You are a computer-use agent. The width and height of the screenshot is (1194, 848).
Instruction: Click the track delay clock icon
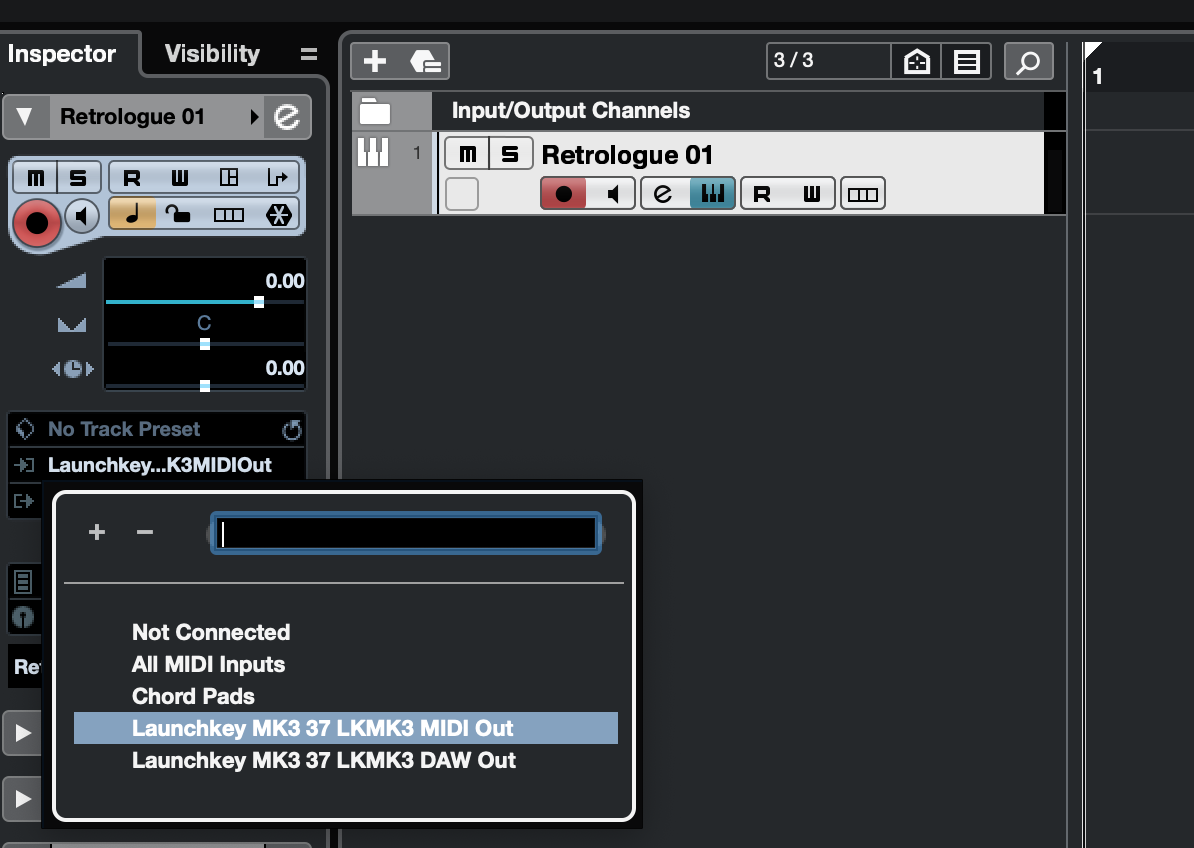pyautogui.click(x=72, y=369)
